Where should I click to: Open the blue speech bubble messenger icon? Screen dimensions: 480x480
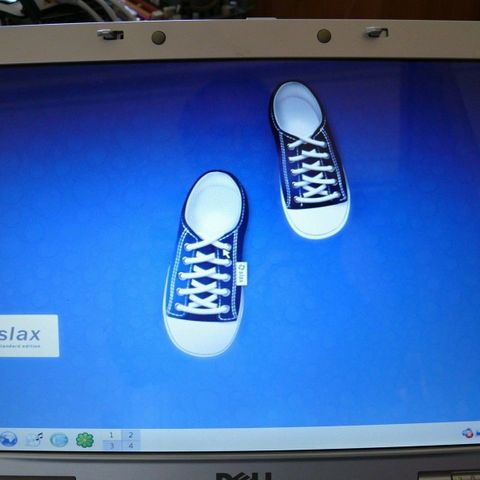click(x=59, y=440)
